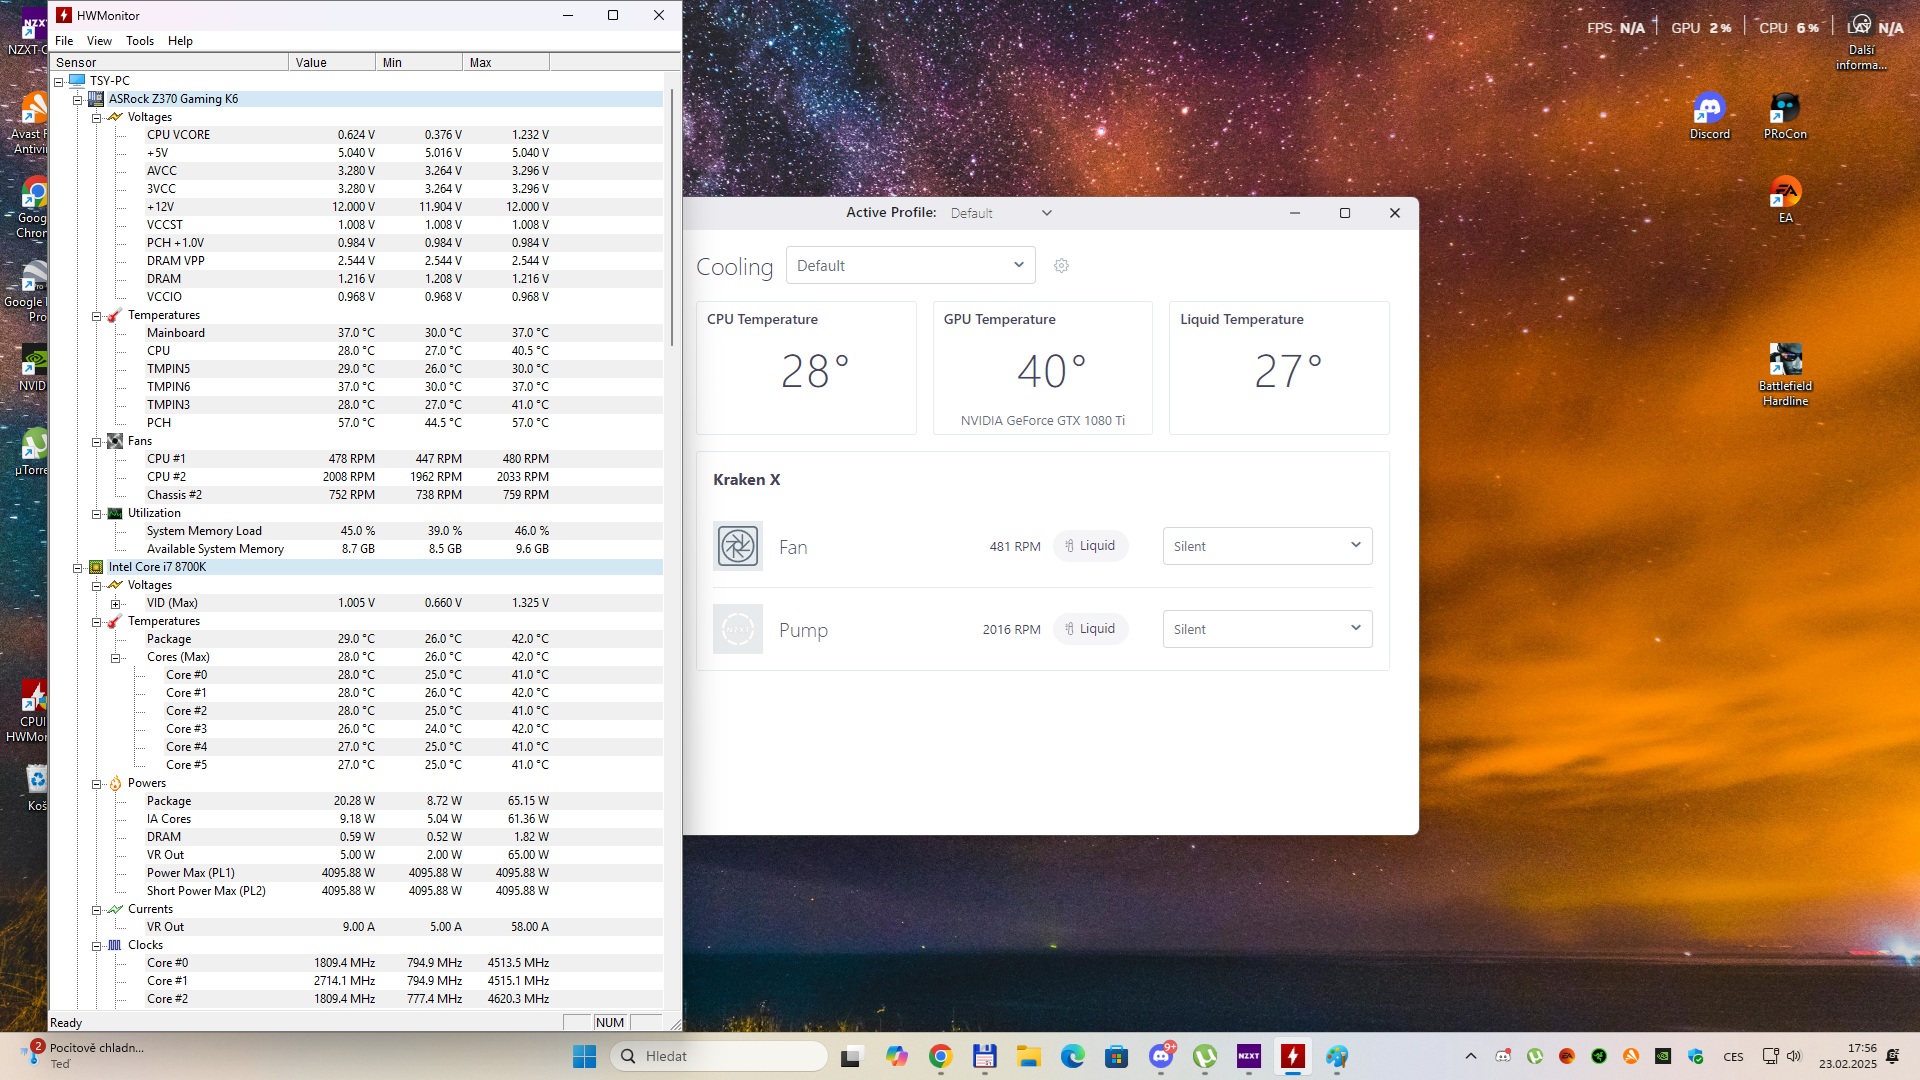The width and height of the screenshot is (1920, 1080).
Task: Click the Kraken X fan icon
Action: click(x=738, y=546)
